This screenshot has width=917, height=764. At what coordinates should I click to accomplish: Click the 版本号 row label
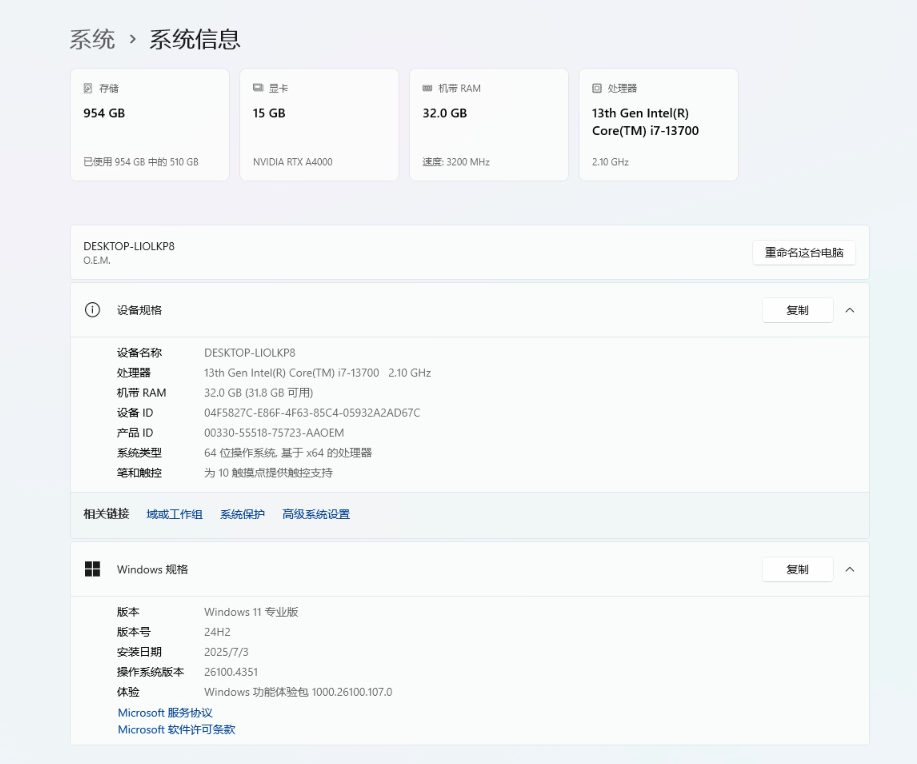pos(134,632)
